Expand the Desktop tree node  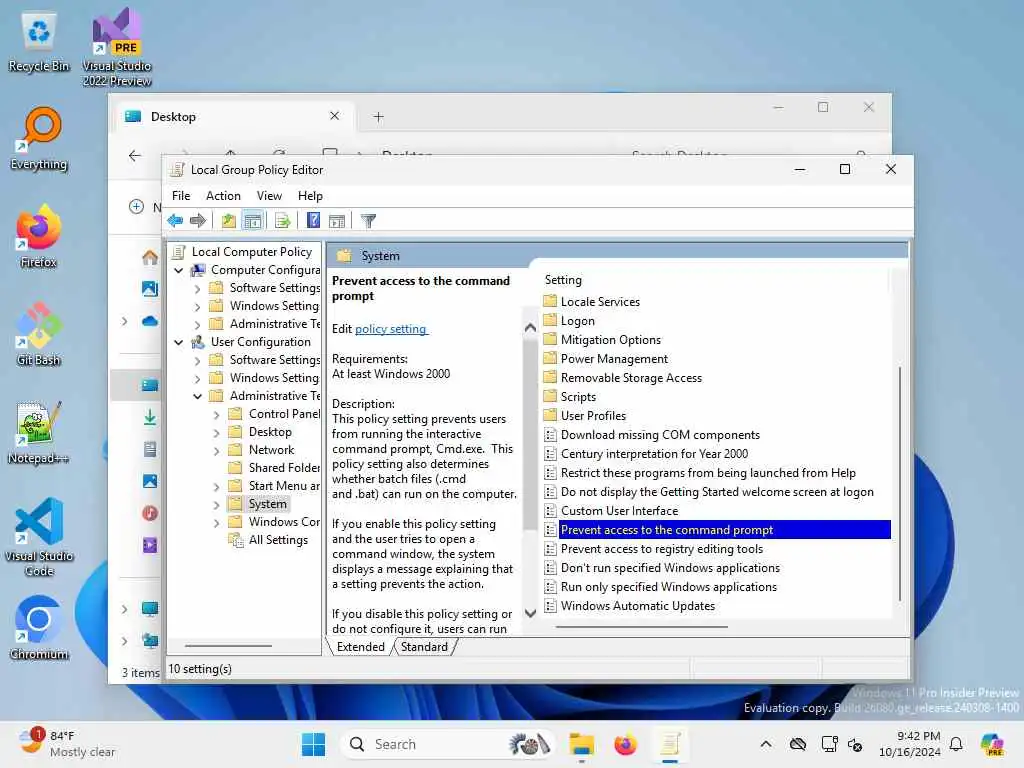[216, 432]
